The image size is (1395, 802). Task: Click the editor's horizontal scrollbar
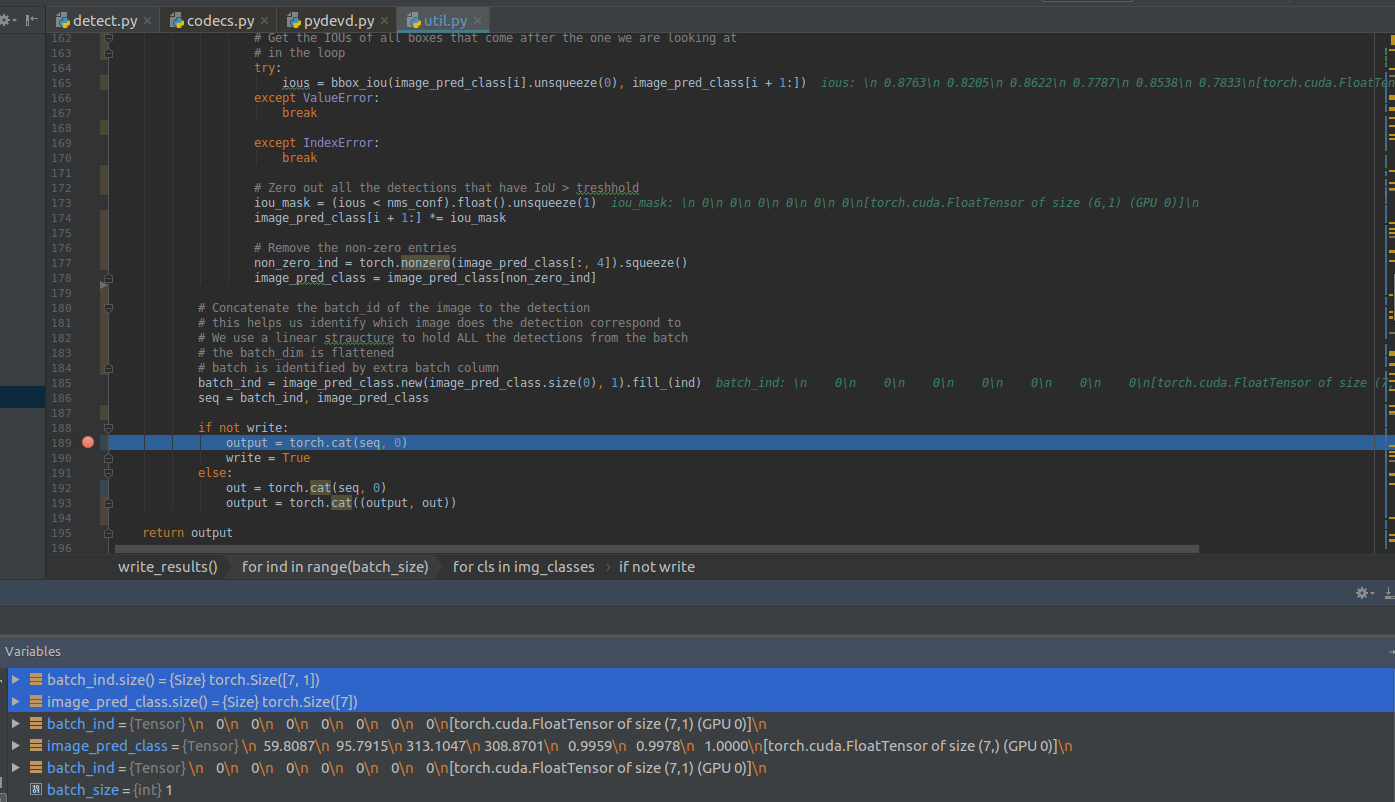[x=656, y=549]
